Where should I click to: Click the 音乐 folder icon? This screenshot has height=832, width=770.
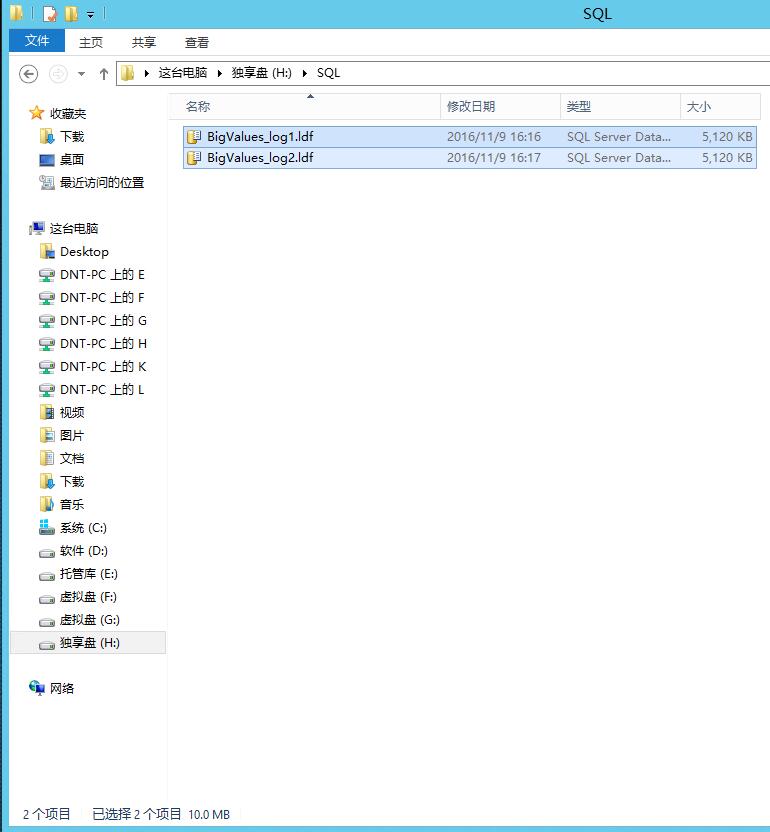coord(47,504)
